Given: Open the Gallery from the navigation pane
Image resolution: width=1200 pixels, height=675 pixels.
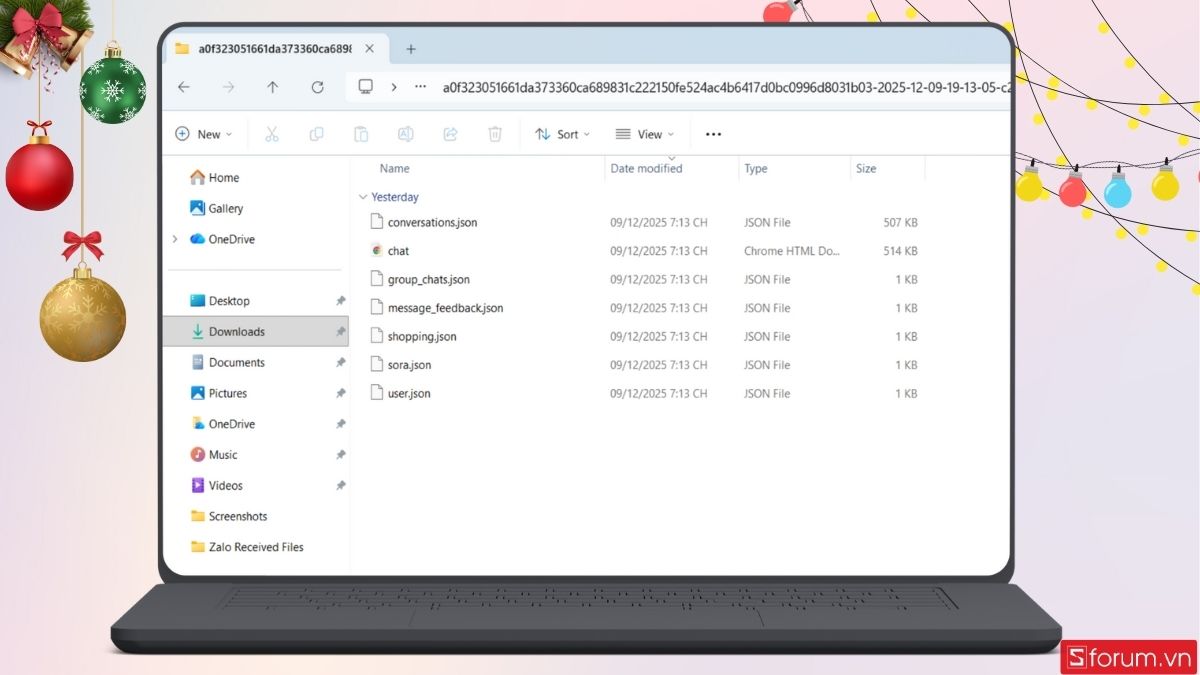Looking at the screenshot, I should pos(224,208).
